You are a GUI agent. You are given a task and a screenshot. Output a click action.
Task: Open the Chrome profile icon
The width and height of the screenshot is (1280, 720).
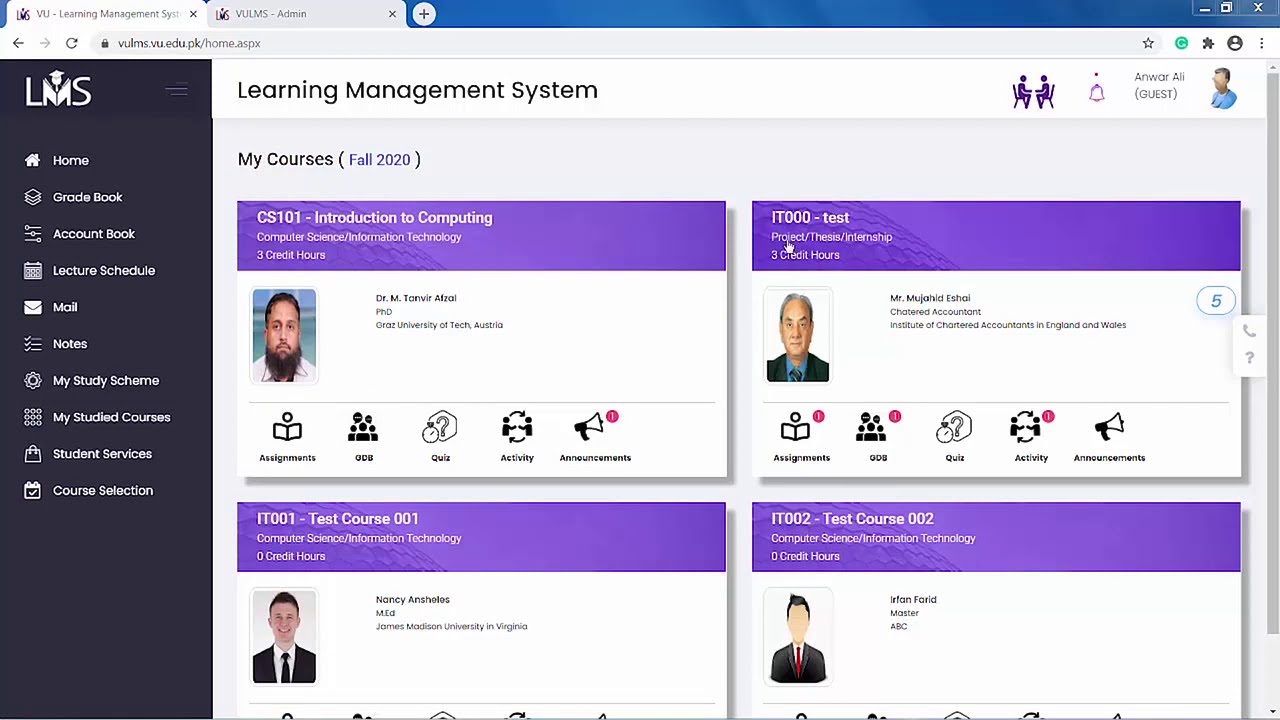pyautogui.click(x=1235, y=43)
